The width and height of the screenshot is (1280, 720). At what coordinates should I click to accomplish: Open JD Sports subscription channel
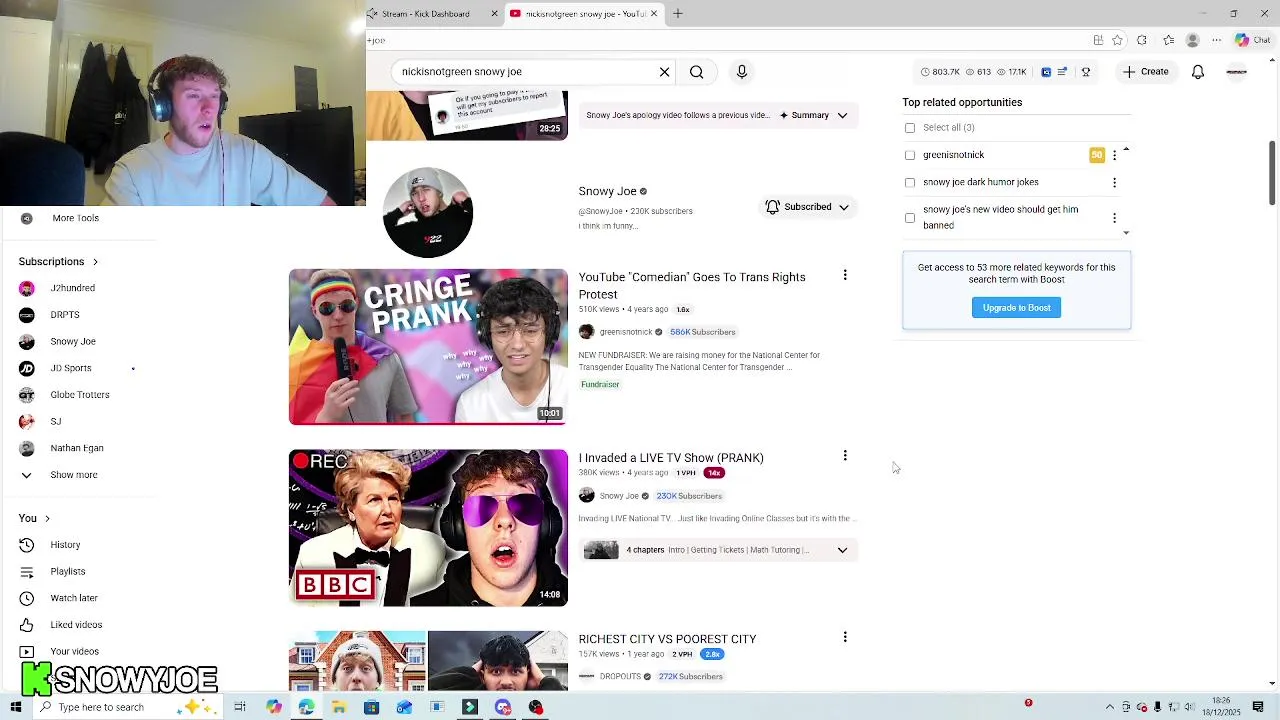pos(71,368)
